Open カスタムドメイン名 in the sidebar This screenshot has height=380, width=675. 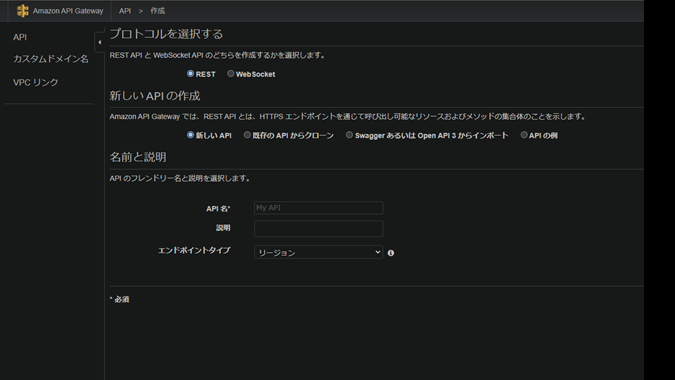(x=51, y=59)
